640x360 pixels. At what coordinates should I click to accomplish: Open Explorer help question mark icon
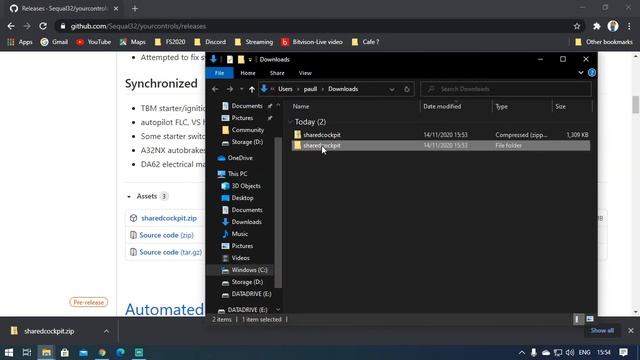coord(591,73)
